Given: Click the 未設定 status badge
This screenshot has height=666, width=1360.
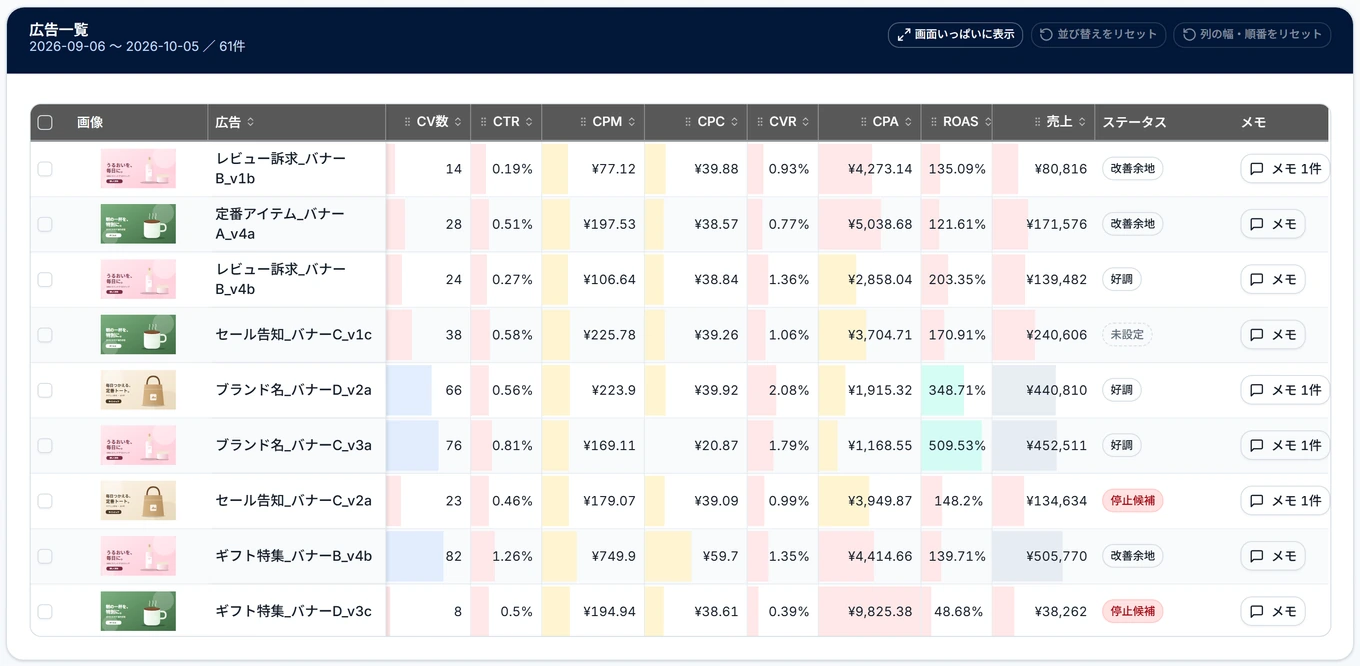Looking at the screenshot, I should (x=1127, y=335).
